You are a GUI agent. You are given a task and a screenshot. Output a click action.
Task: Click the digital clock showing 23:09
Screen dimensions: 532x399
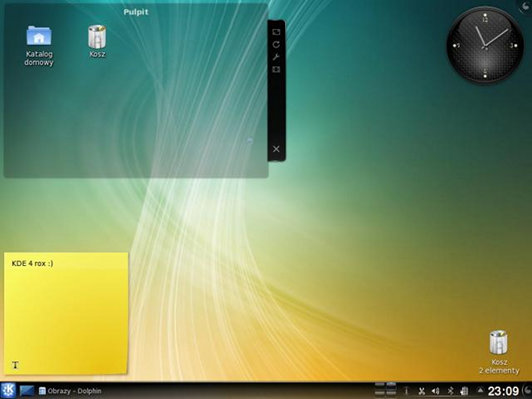(x=503, y=391)
